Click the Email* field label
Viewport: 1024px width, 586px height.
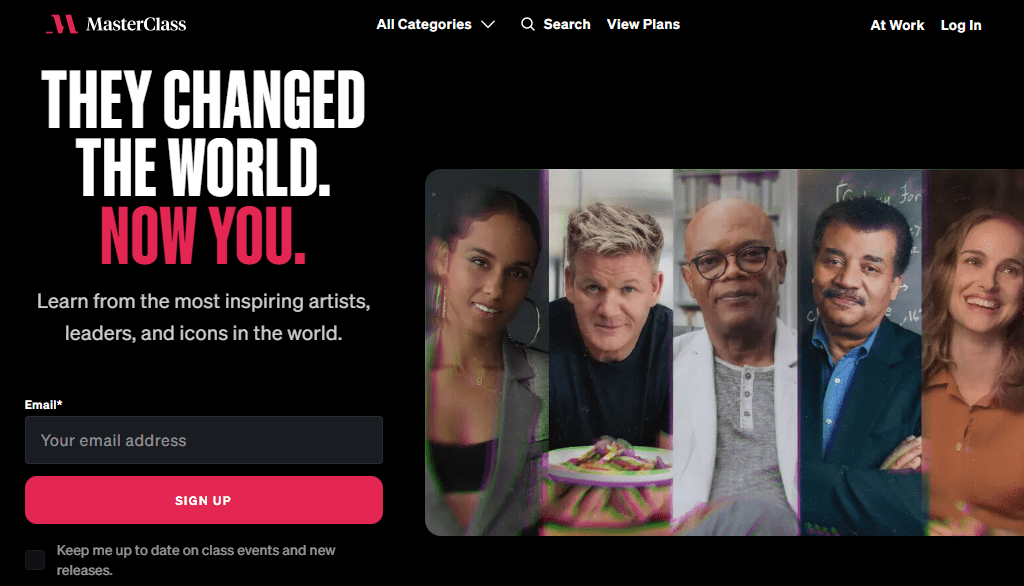43,404
